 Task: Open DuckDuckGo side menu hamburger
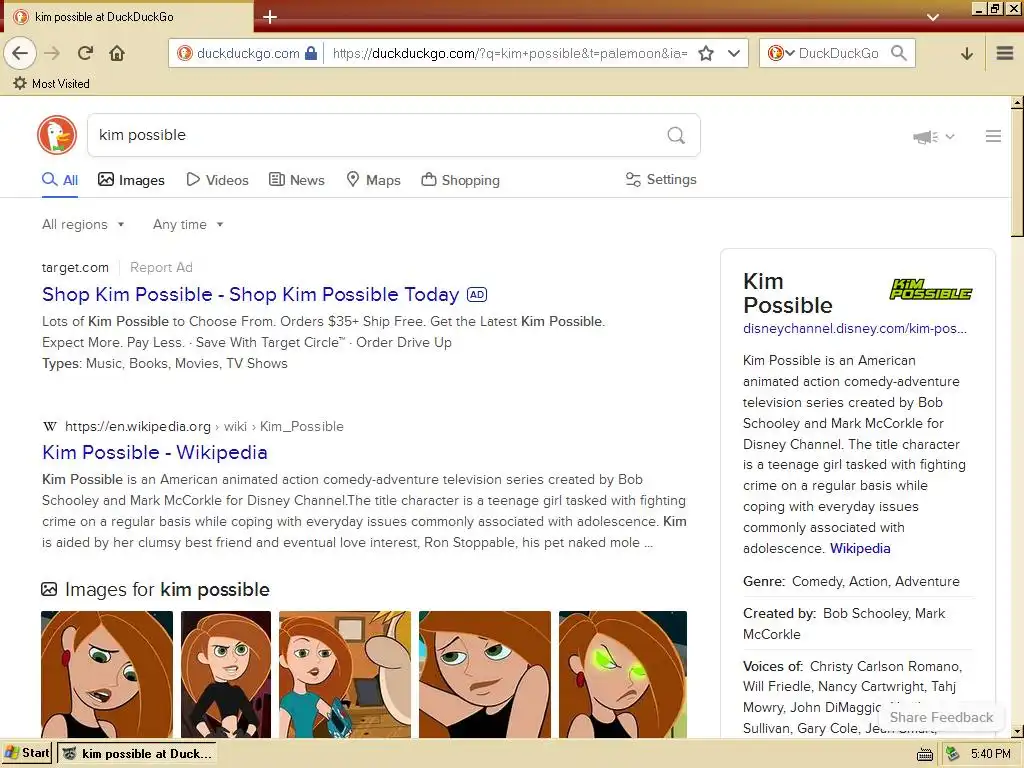993,136
